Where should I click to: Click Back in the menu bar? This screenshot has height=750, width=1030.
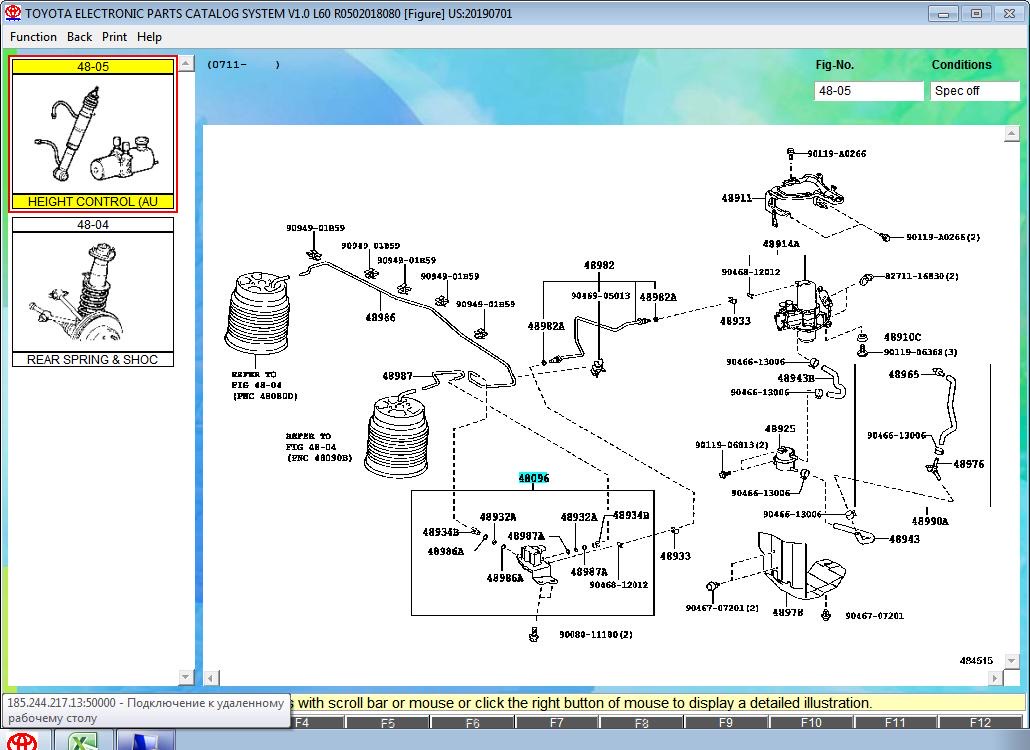[79, 36]
